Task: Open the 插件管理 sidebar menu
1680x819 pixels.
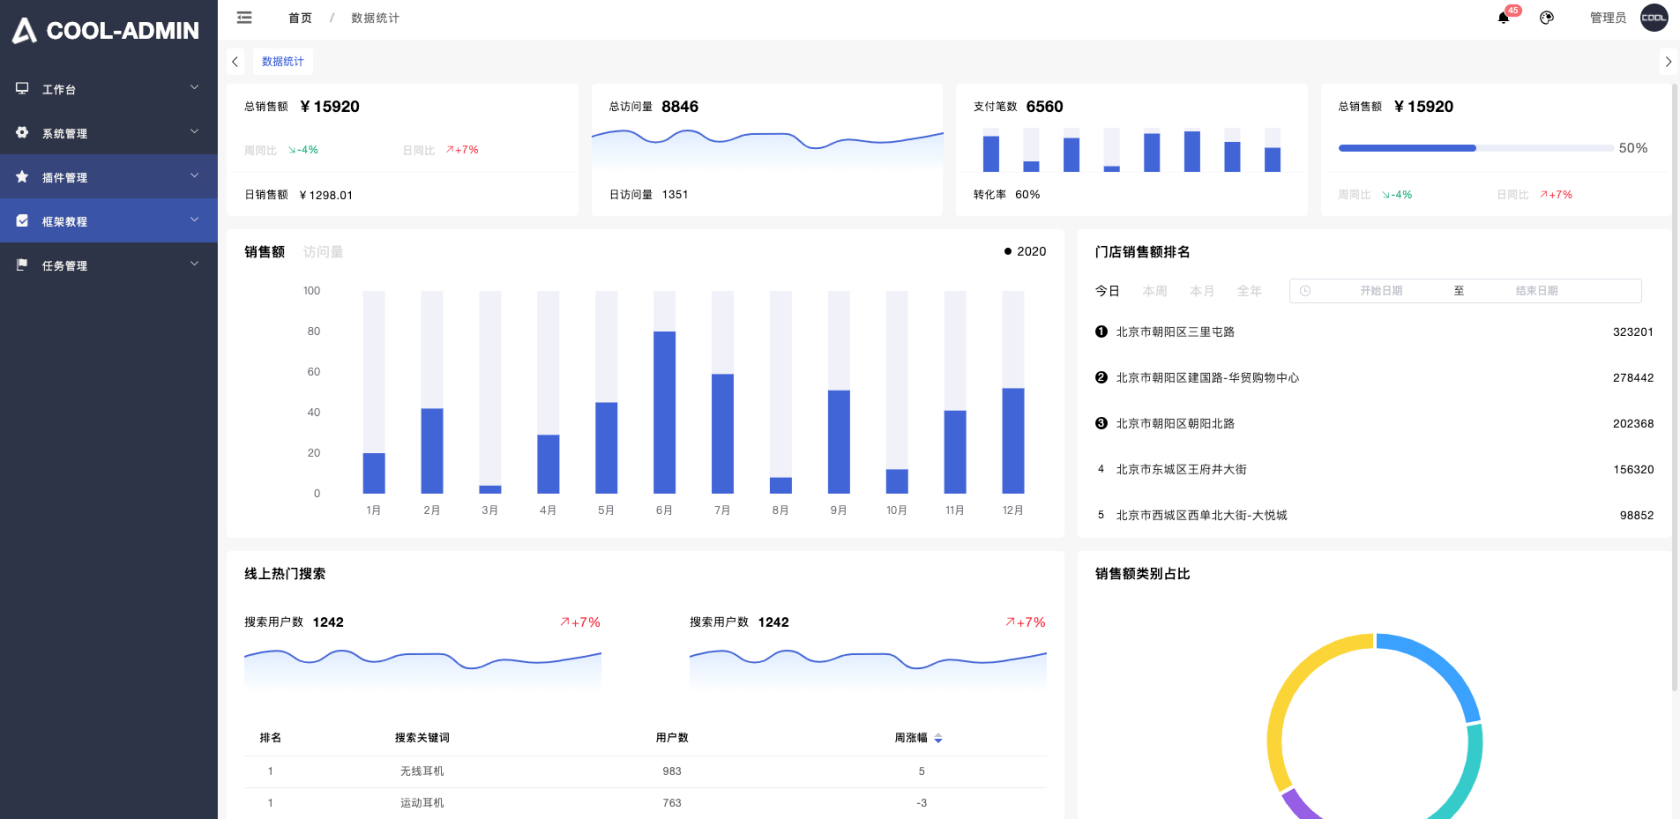Action: click(109, 177)
